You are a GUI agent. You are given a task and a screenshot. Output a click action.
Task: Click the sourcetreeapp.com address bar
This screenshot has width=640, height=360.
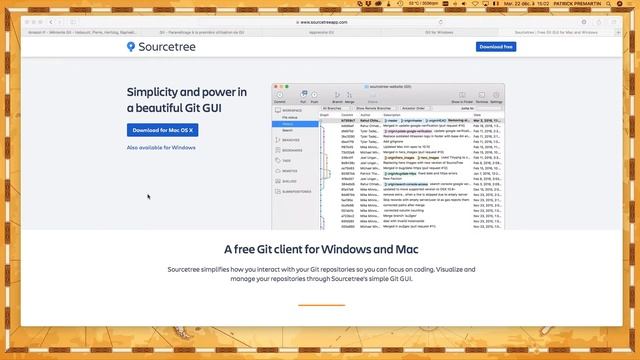pyautogui.click(x=322, y=22)
